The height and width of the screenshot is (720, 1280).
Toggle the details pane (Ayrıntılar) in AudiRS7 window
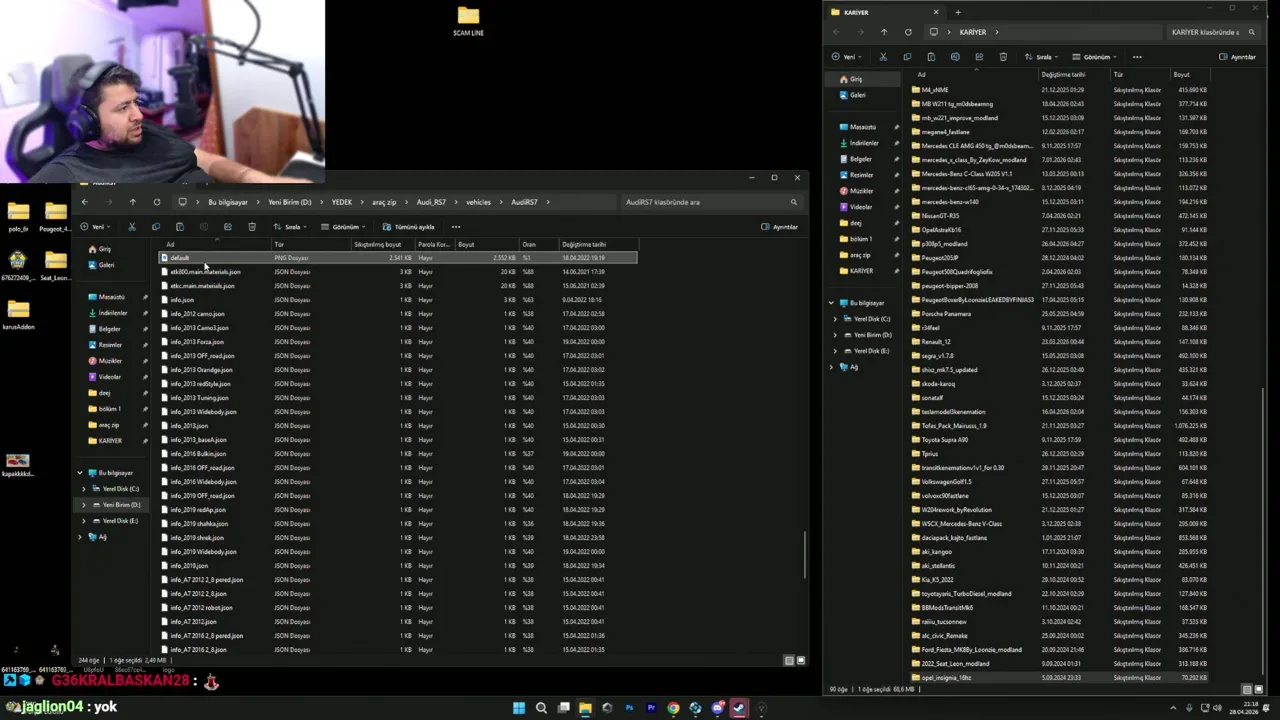tap(780, 227)
